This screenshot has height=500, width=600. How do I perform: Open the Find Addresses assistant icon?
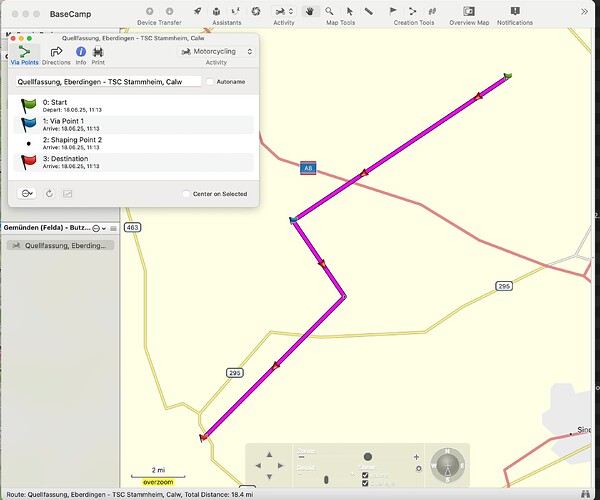(217, 11)
